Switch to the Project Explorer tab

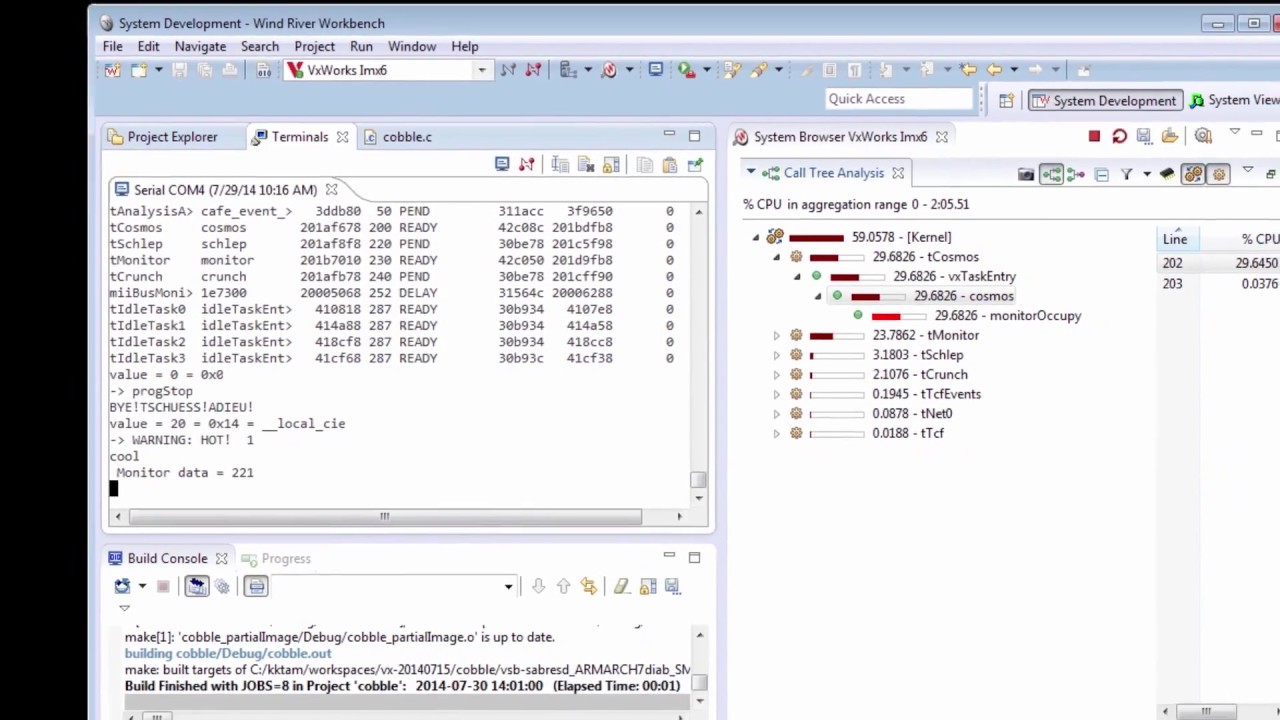pos(162,137)
